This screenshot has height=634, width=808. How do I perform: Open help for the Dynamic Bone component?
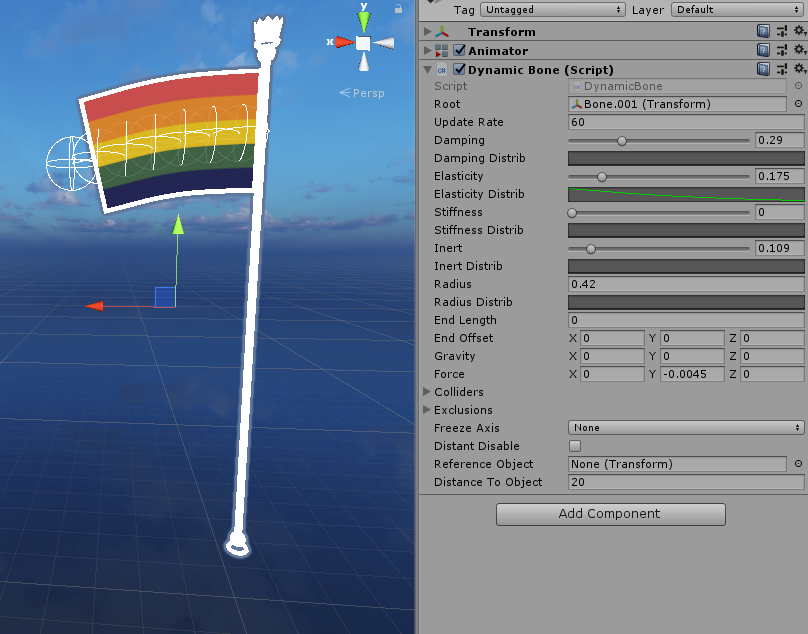[x=763, y=70]
